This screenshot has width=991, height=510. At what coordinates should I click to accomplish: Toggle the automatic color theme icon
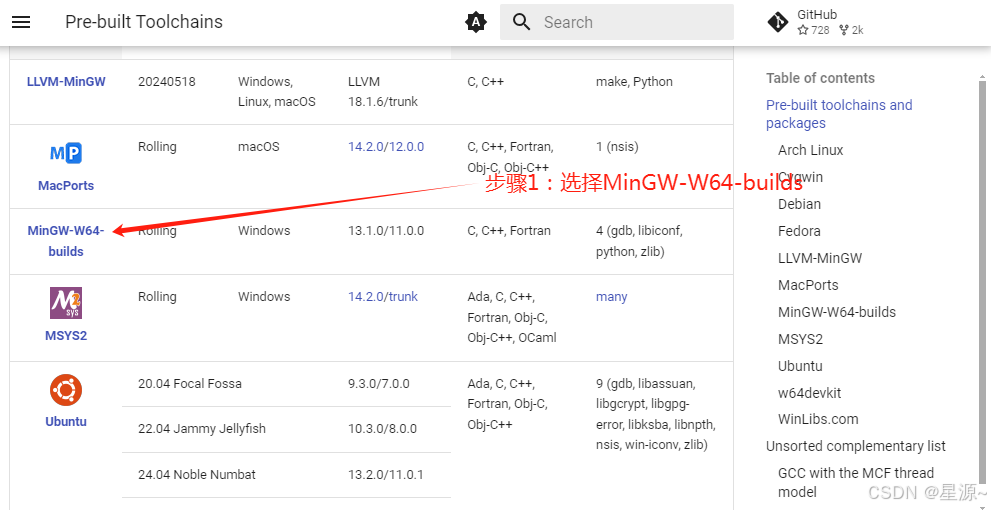[x=476, y=22]
